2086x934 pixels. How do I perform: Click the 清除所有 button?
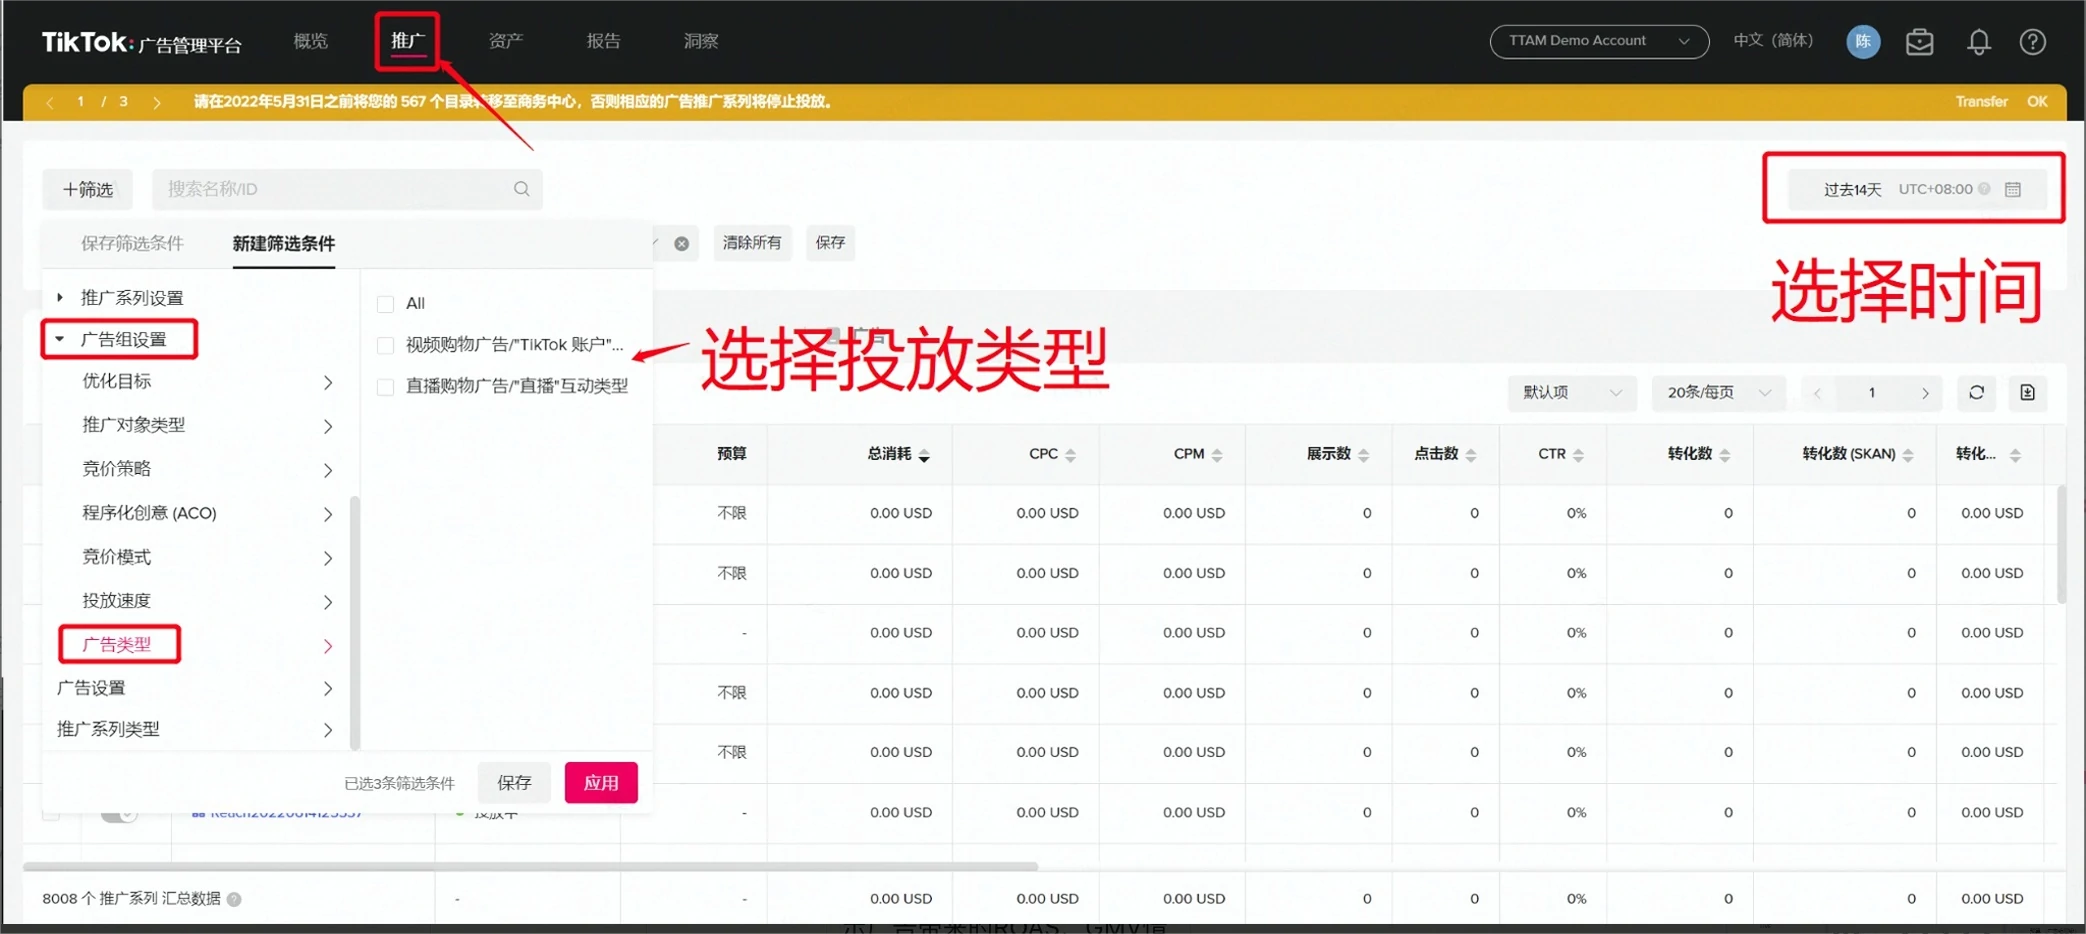coord(752,243)
